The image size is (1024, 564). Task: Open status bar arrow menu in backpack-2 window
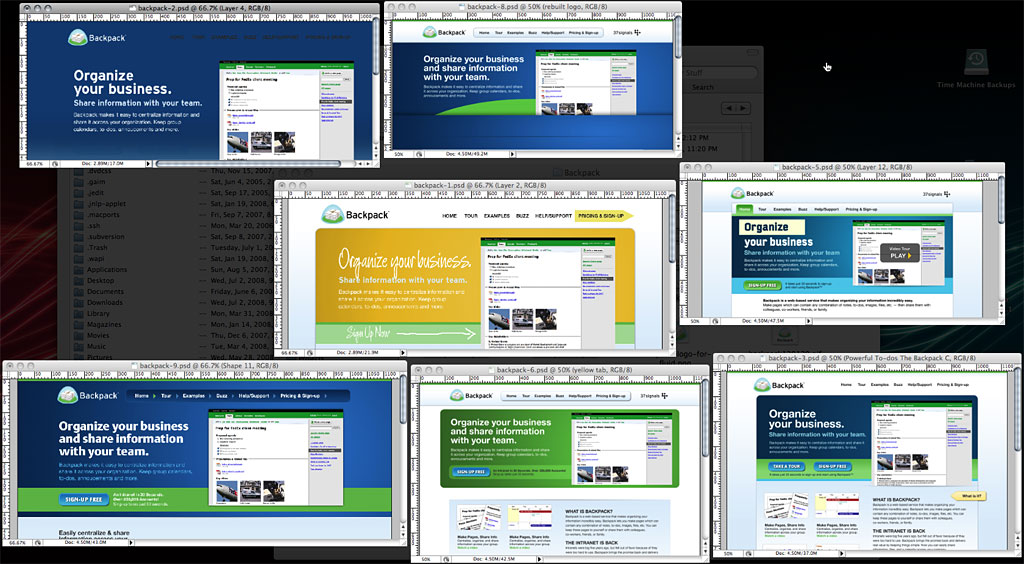148,164
